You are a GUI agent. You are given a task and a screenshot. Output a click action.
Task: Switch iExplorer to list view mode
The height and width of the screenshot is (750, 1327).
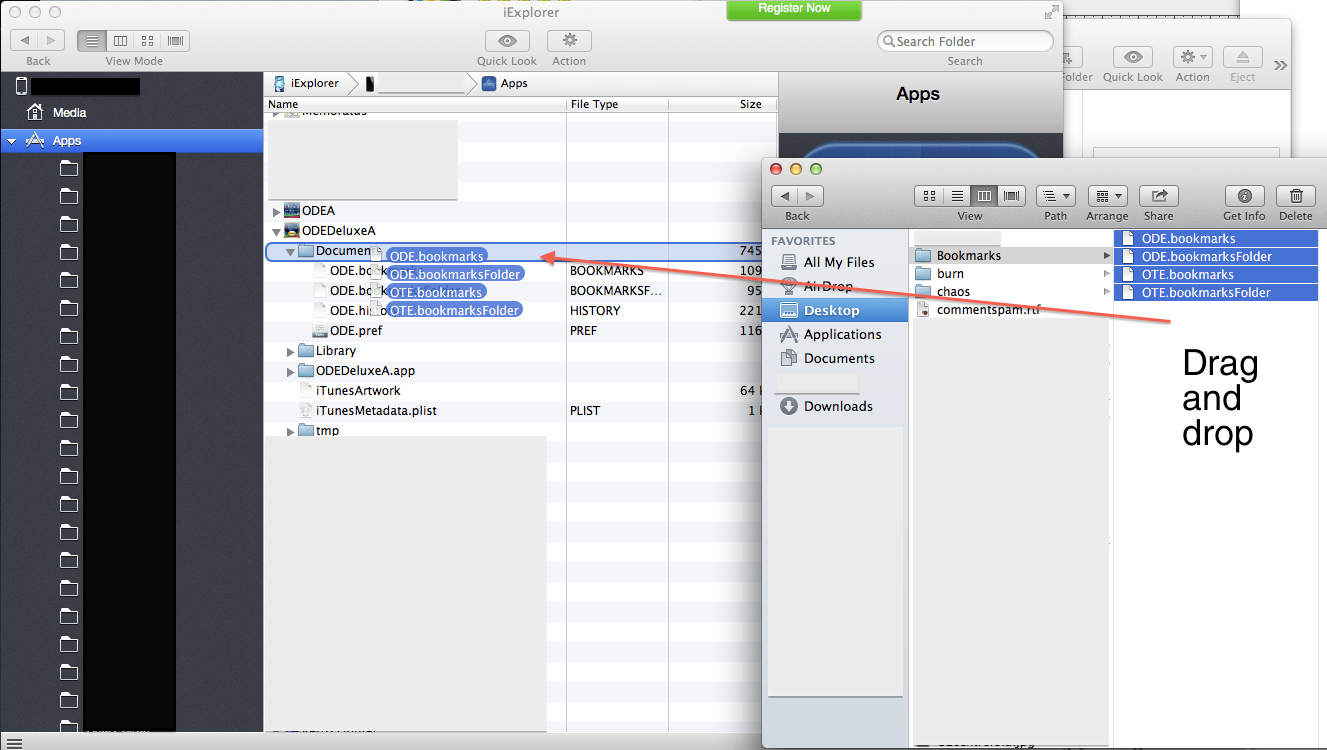tap(92, 41)
